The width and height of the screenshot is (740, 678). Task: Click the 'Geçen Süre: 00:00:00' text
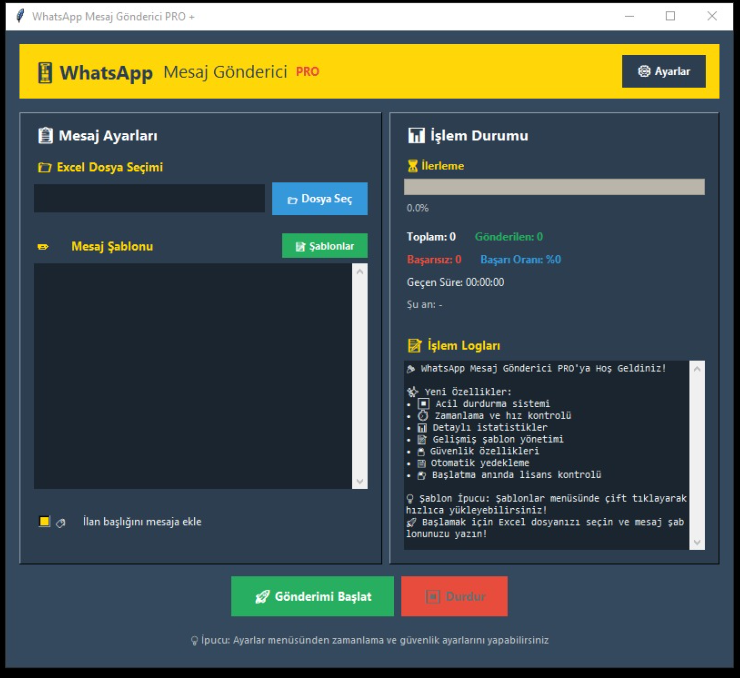click(455, 282)
